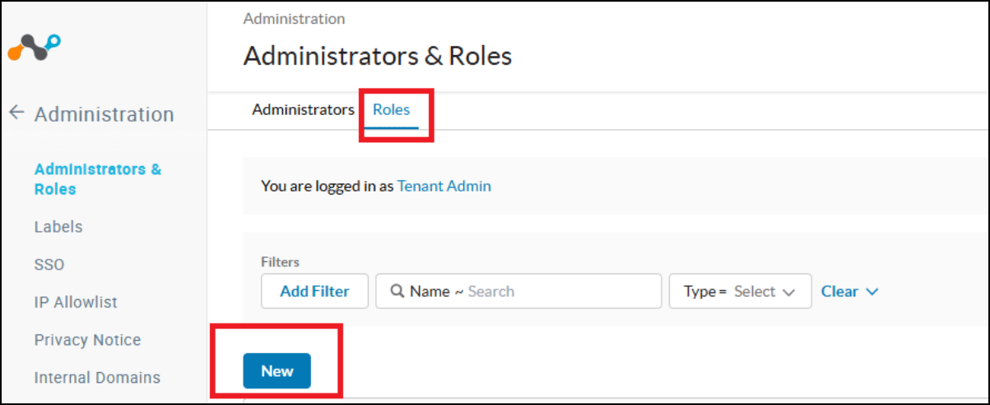Open the IP Allowlist page

[75, 302]
